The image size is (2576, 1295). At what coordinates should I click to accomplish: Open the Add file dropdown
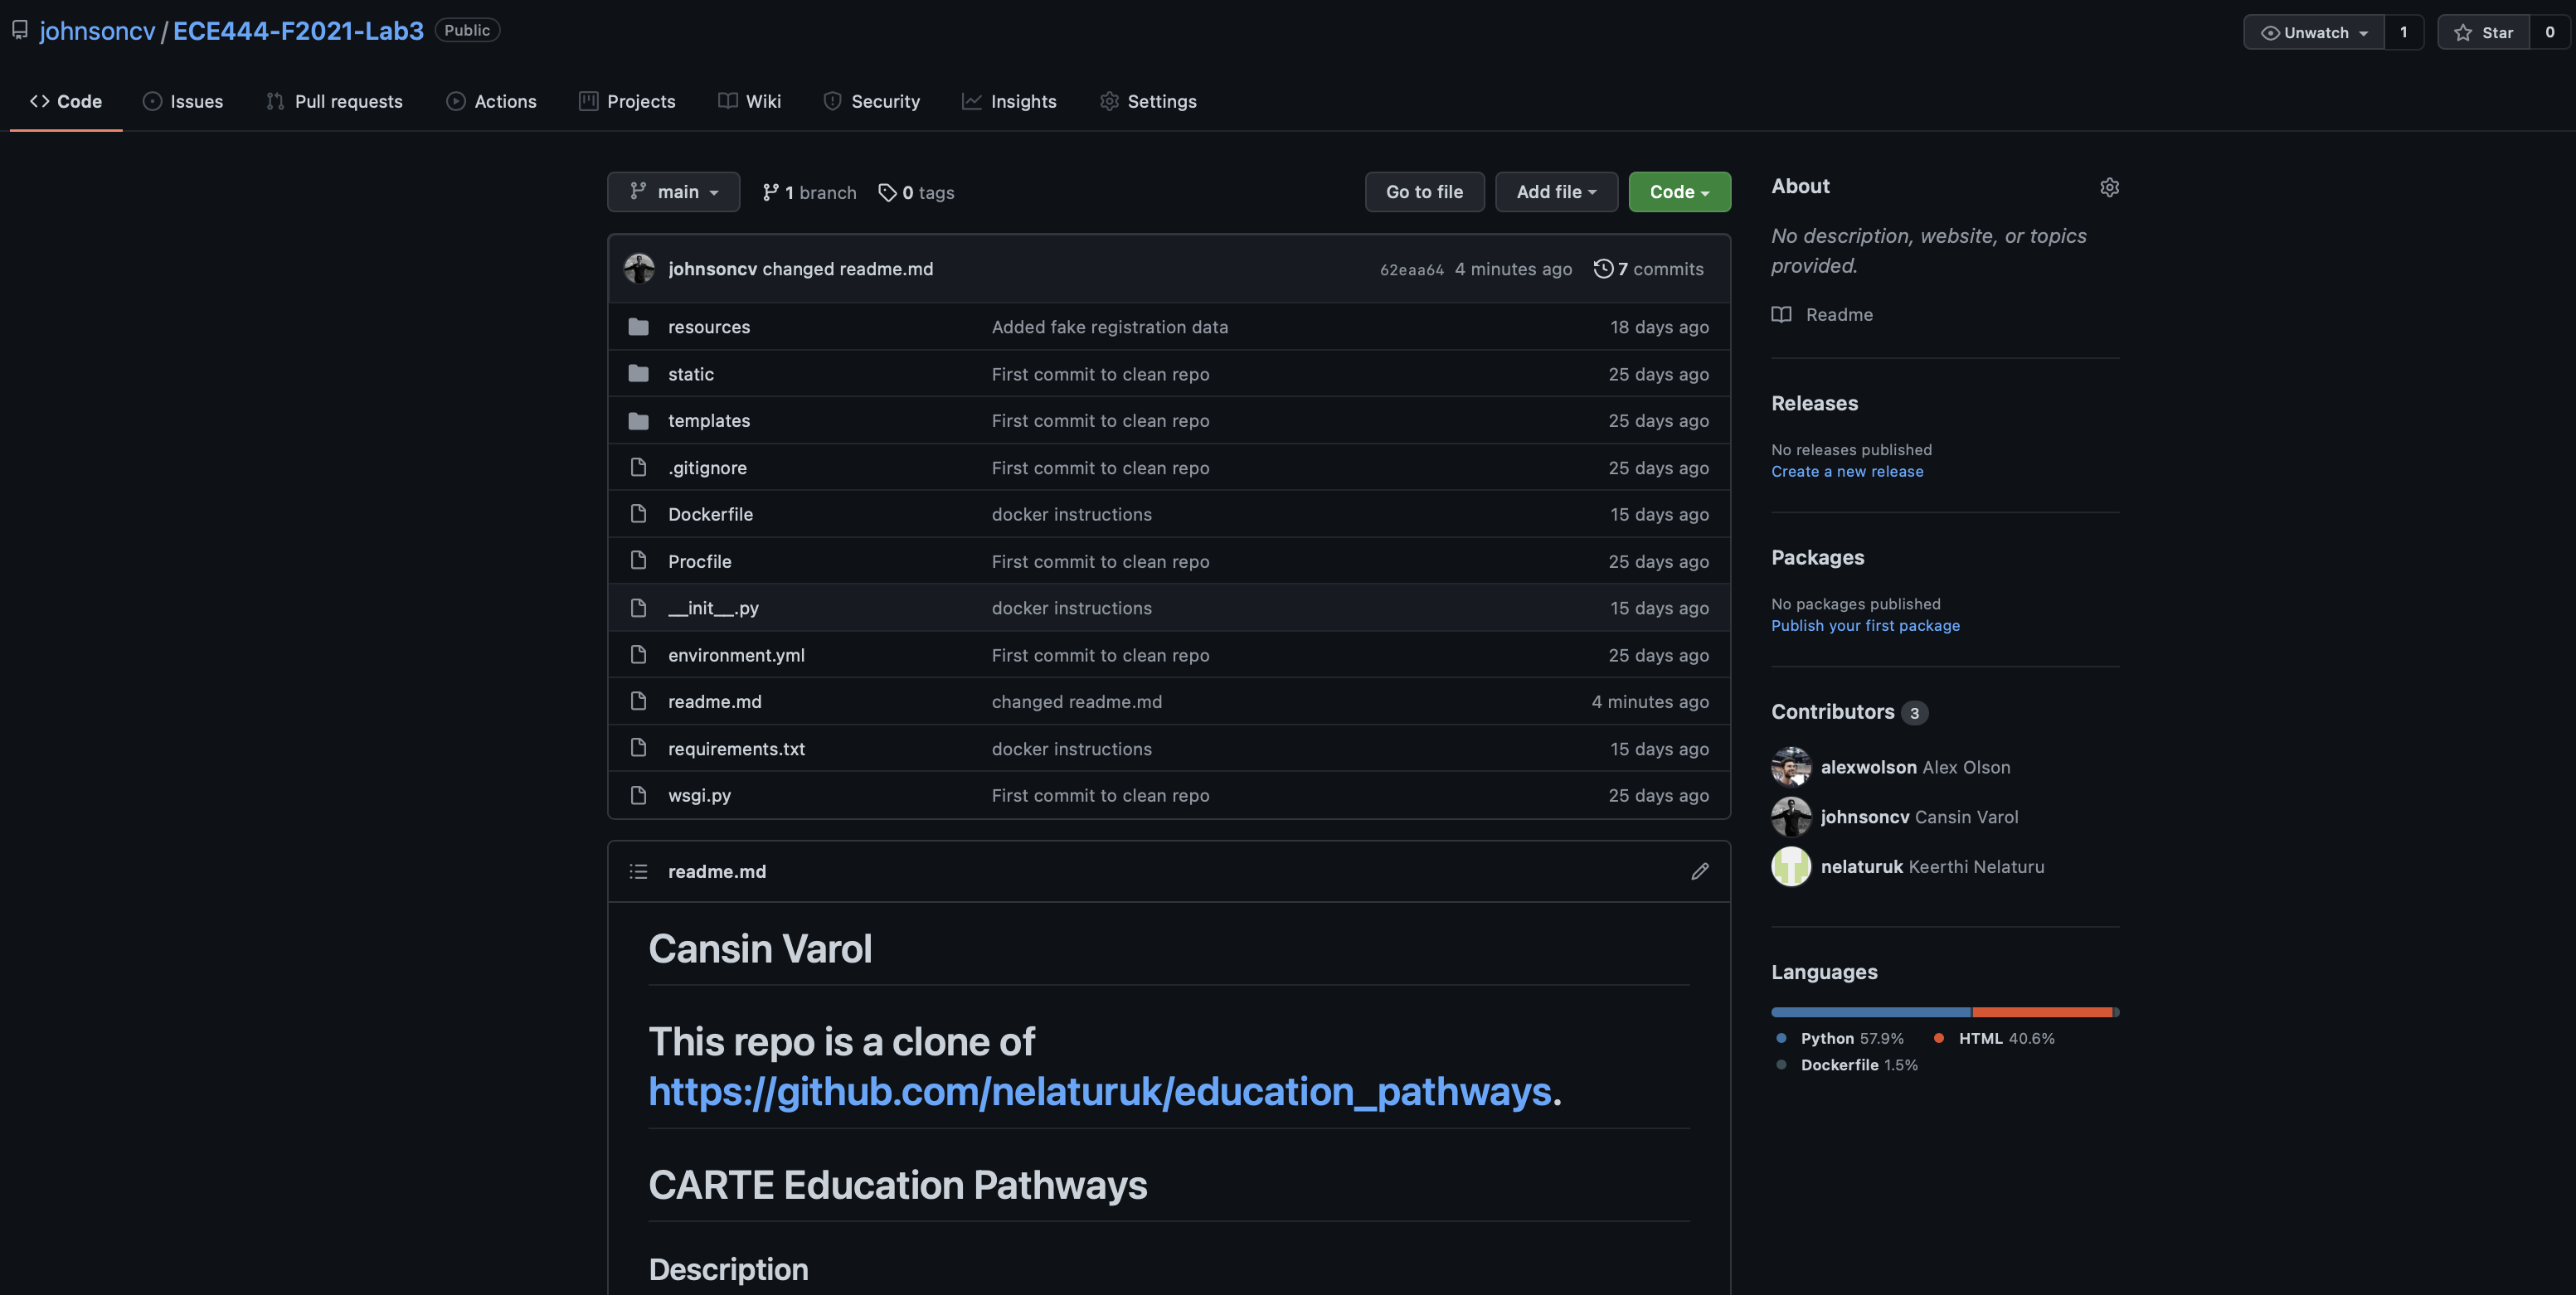pyautogui.click(x=1556, y=191)
